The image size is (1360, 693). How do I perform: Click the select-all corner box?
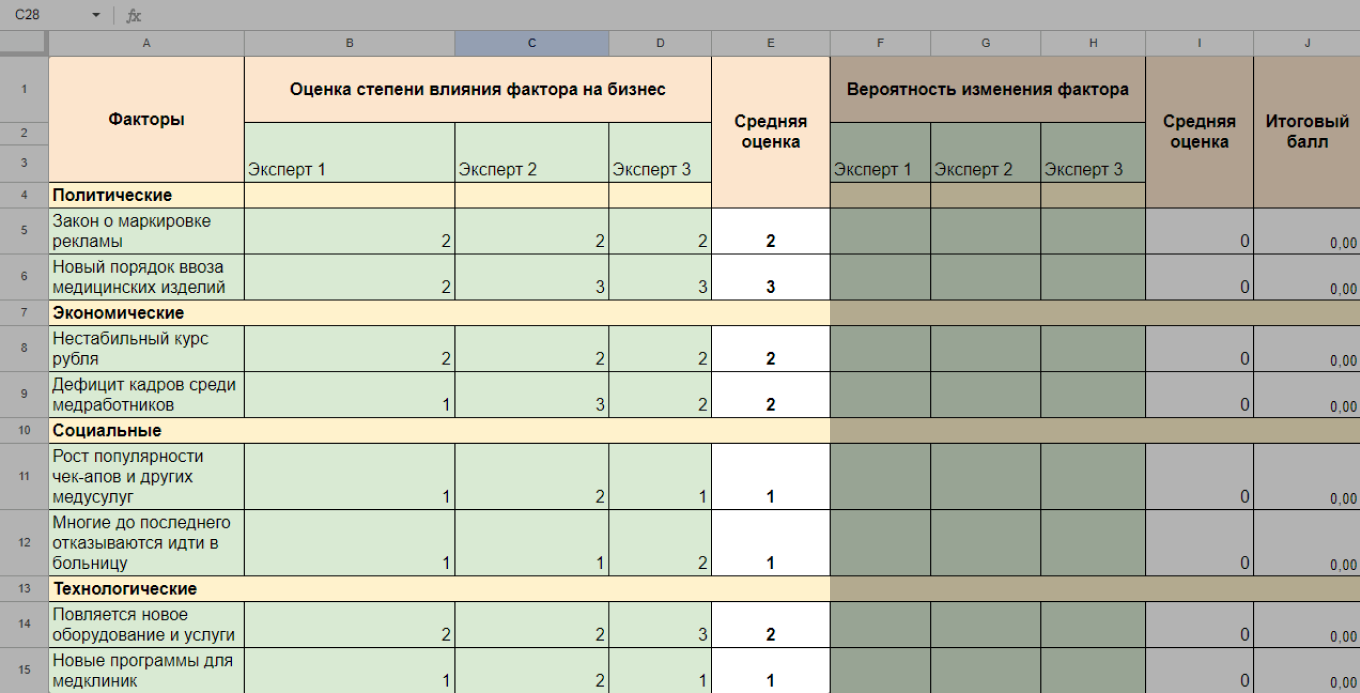[24, 43]
